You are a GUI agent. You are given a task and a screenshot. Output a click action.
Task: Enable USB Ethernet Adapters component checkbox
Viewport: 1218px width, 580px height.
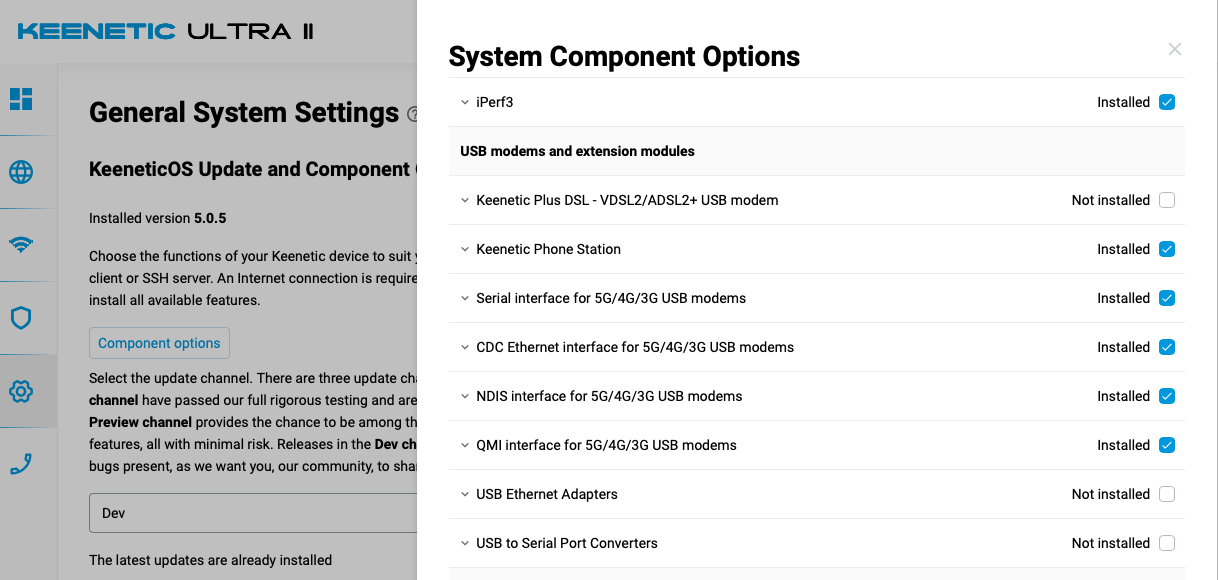pyautogui.click(x=1167, y=494)
